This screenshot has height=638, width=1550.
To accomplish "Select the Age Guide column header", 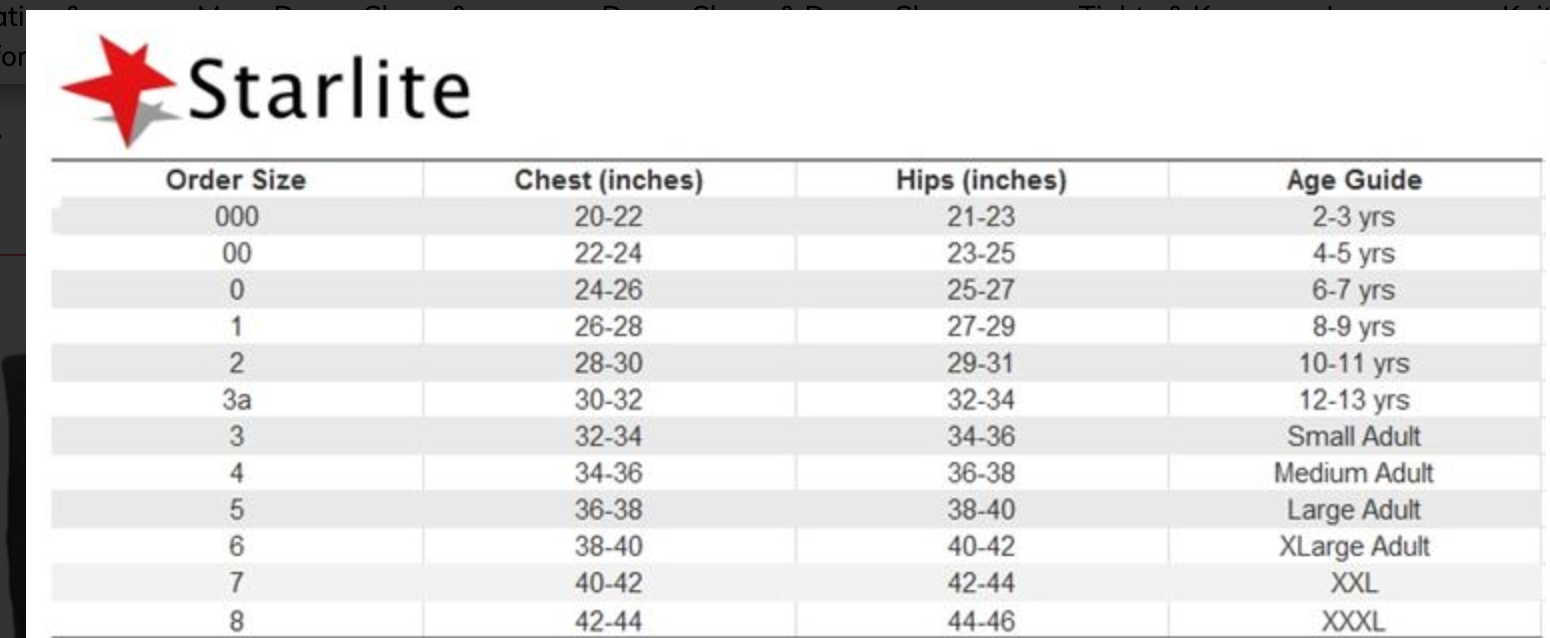I will tap(1354, 181).
